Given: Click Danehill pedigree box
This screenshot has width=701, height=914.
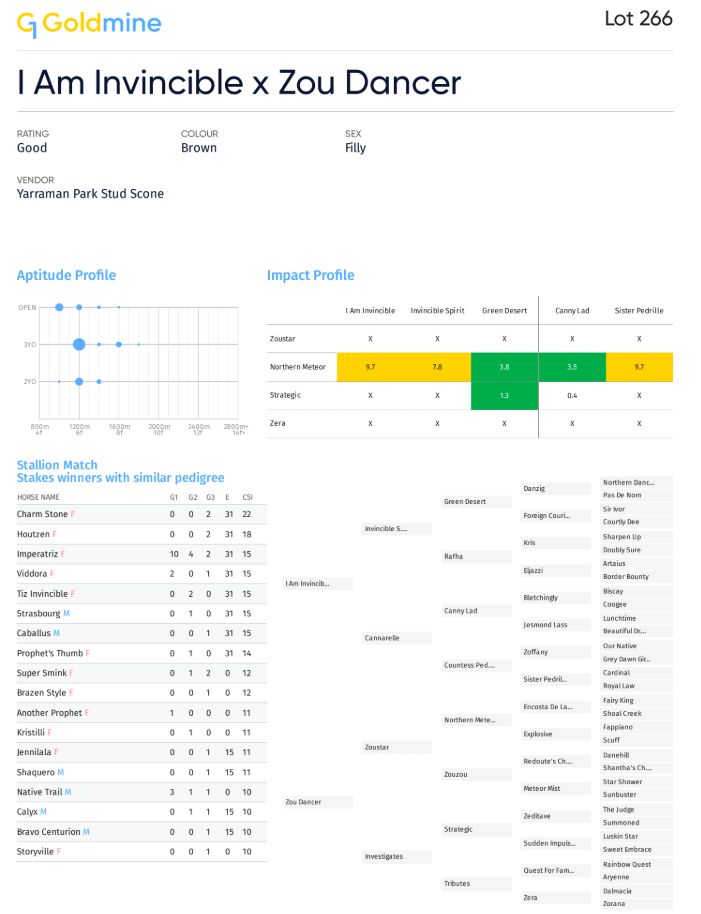Looking at the screenshot, I should [x=636, y=755].
